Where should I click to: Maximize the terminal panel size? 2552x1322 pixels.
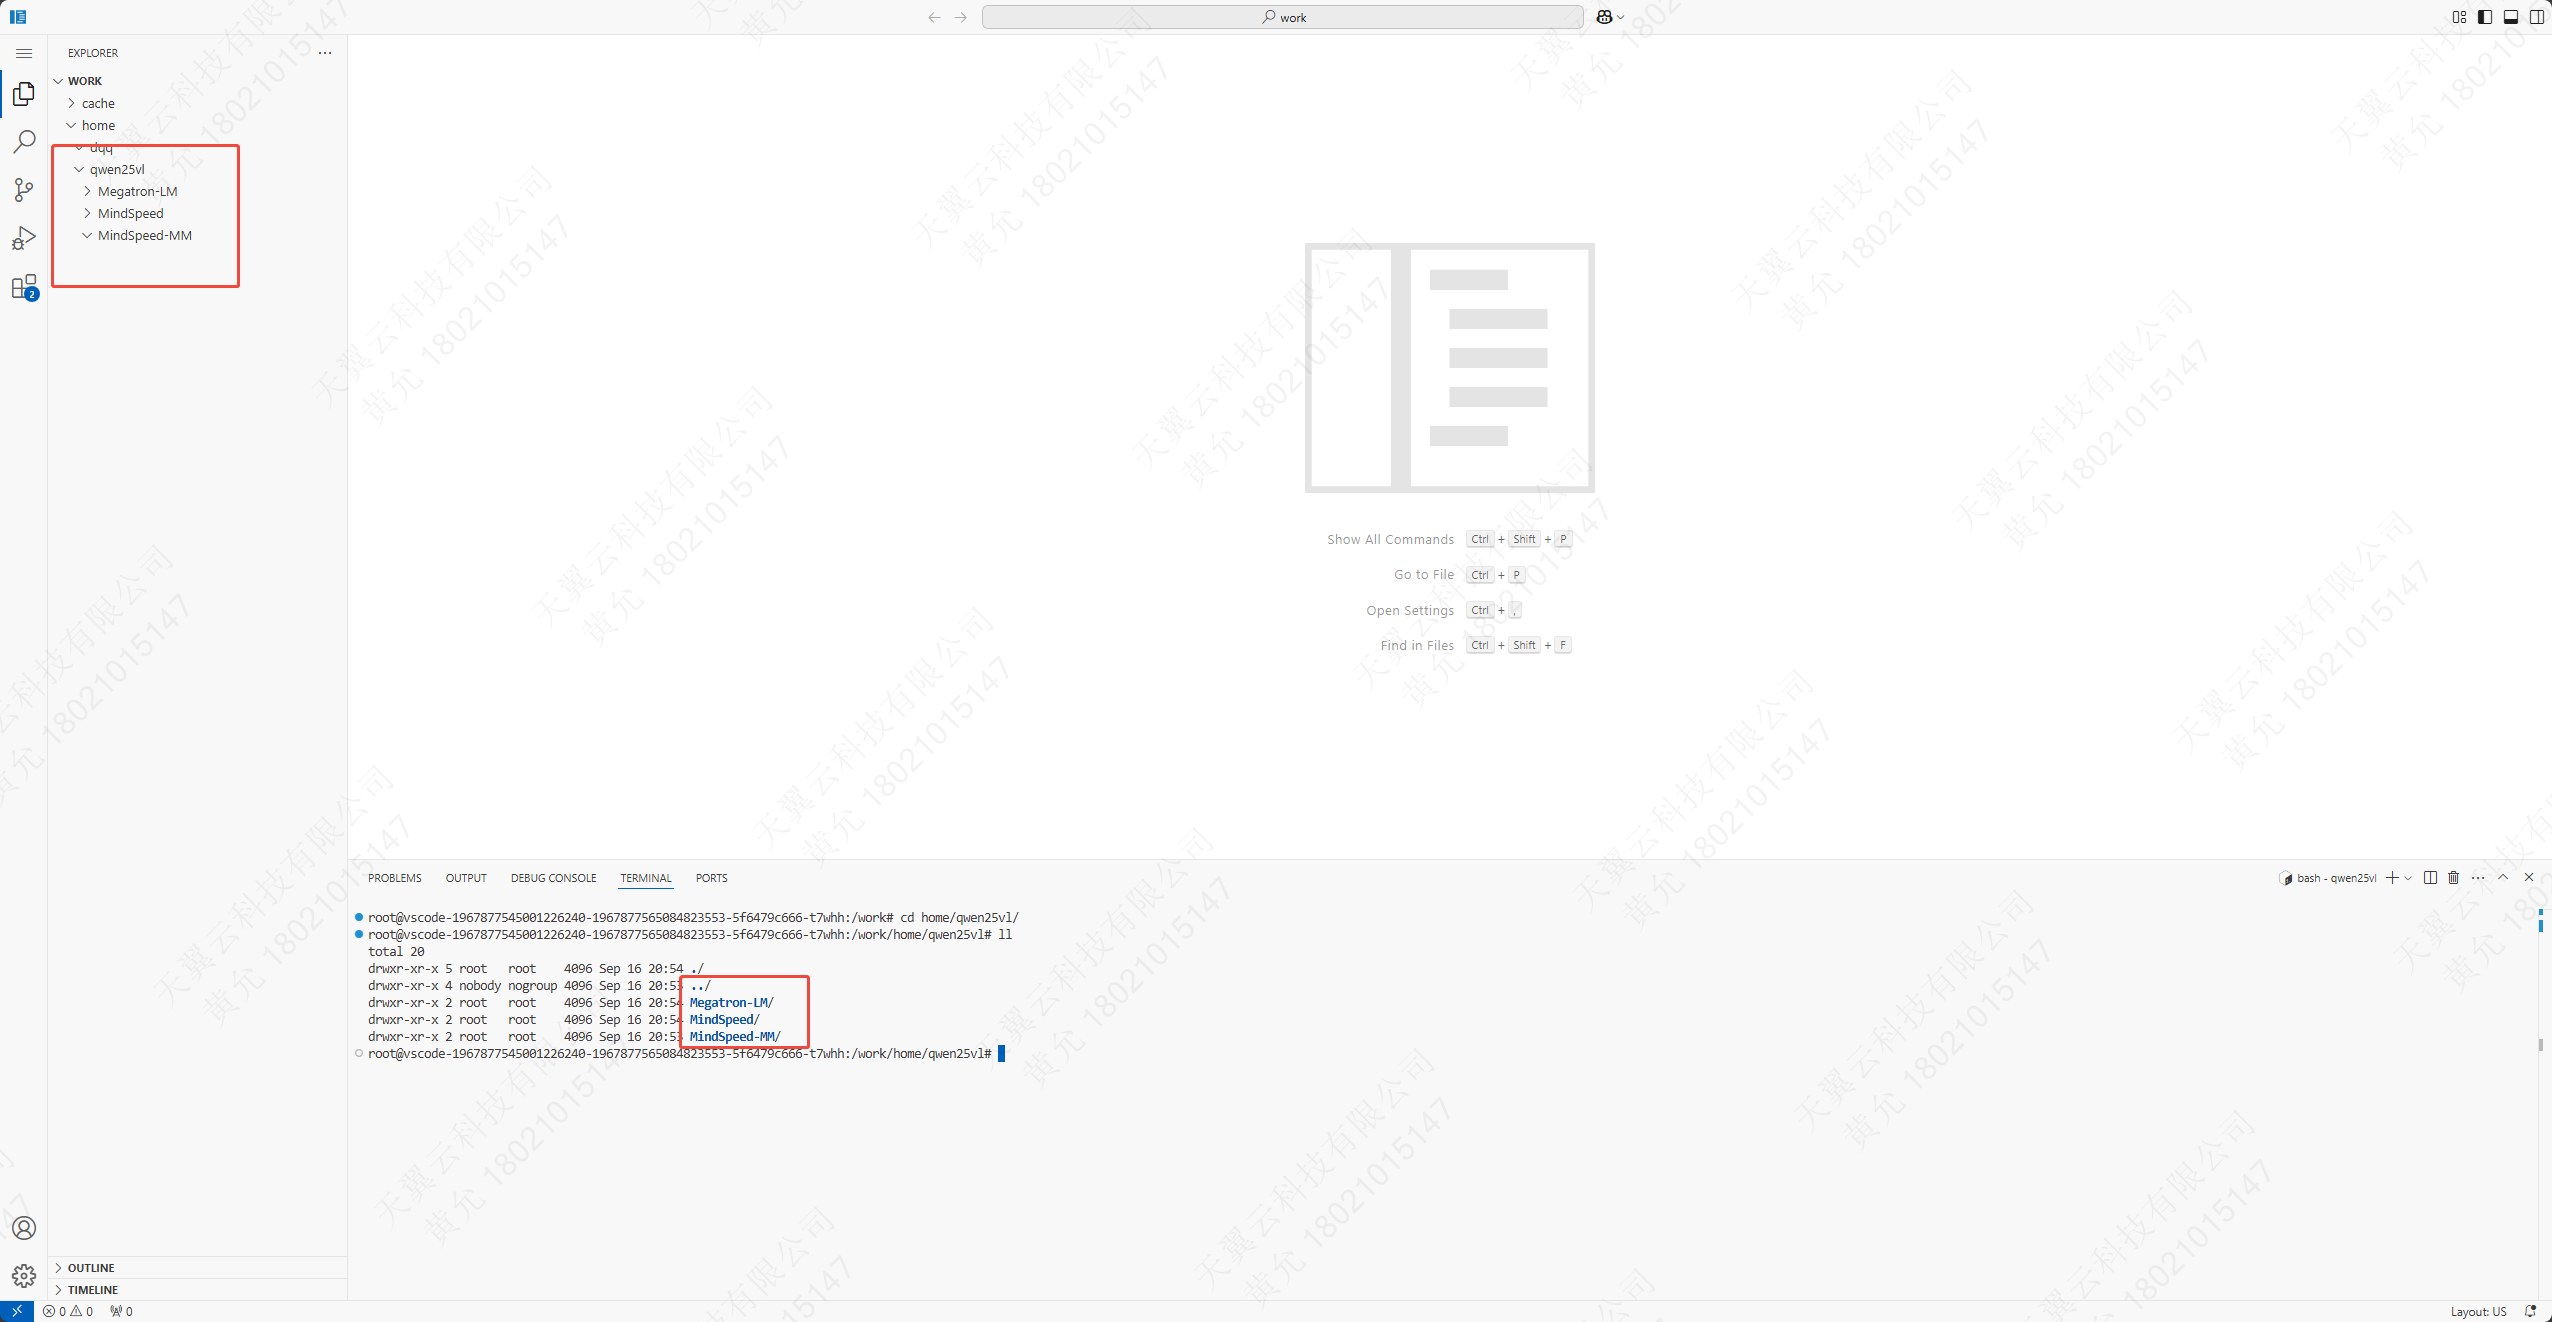pyautogui.click(x=2503, y=878)
